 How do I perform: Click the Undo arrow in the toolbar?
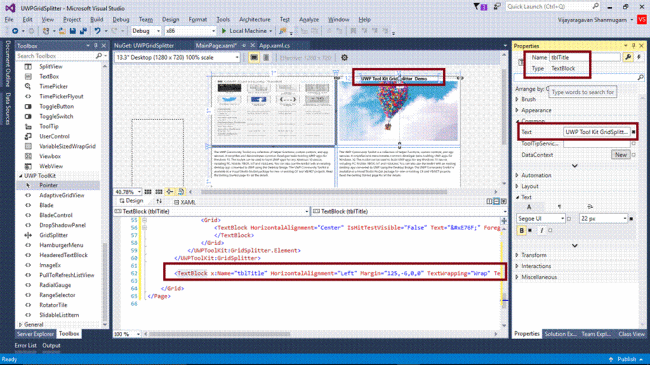pos(97,31)
